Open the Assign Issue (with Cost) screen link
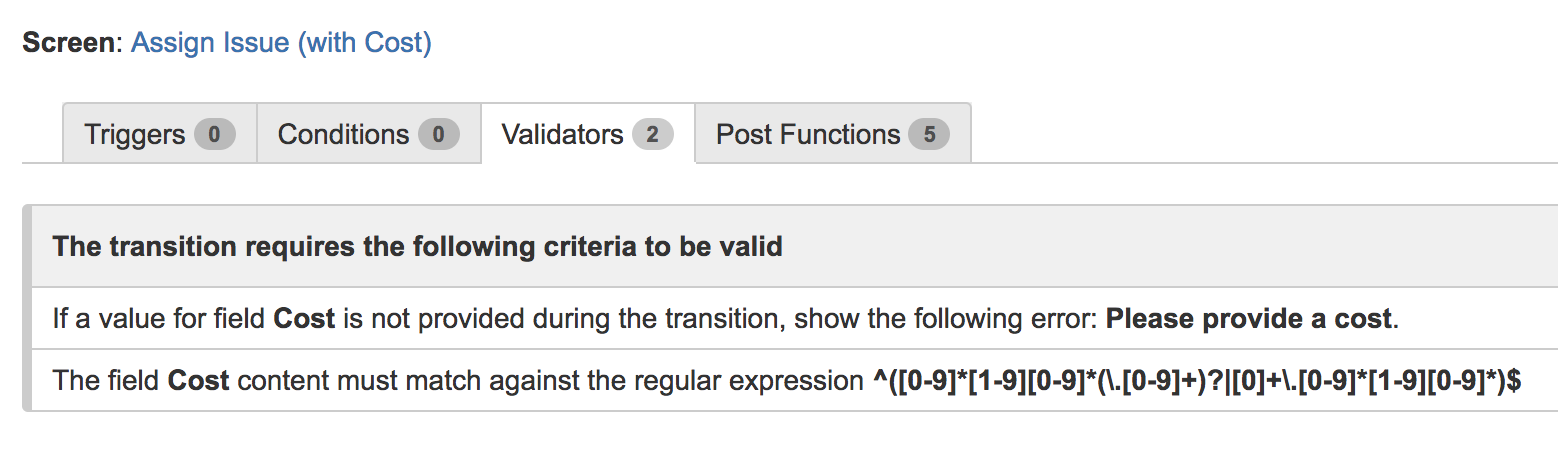1558x458 pixels. [x=281, y=43]
